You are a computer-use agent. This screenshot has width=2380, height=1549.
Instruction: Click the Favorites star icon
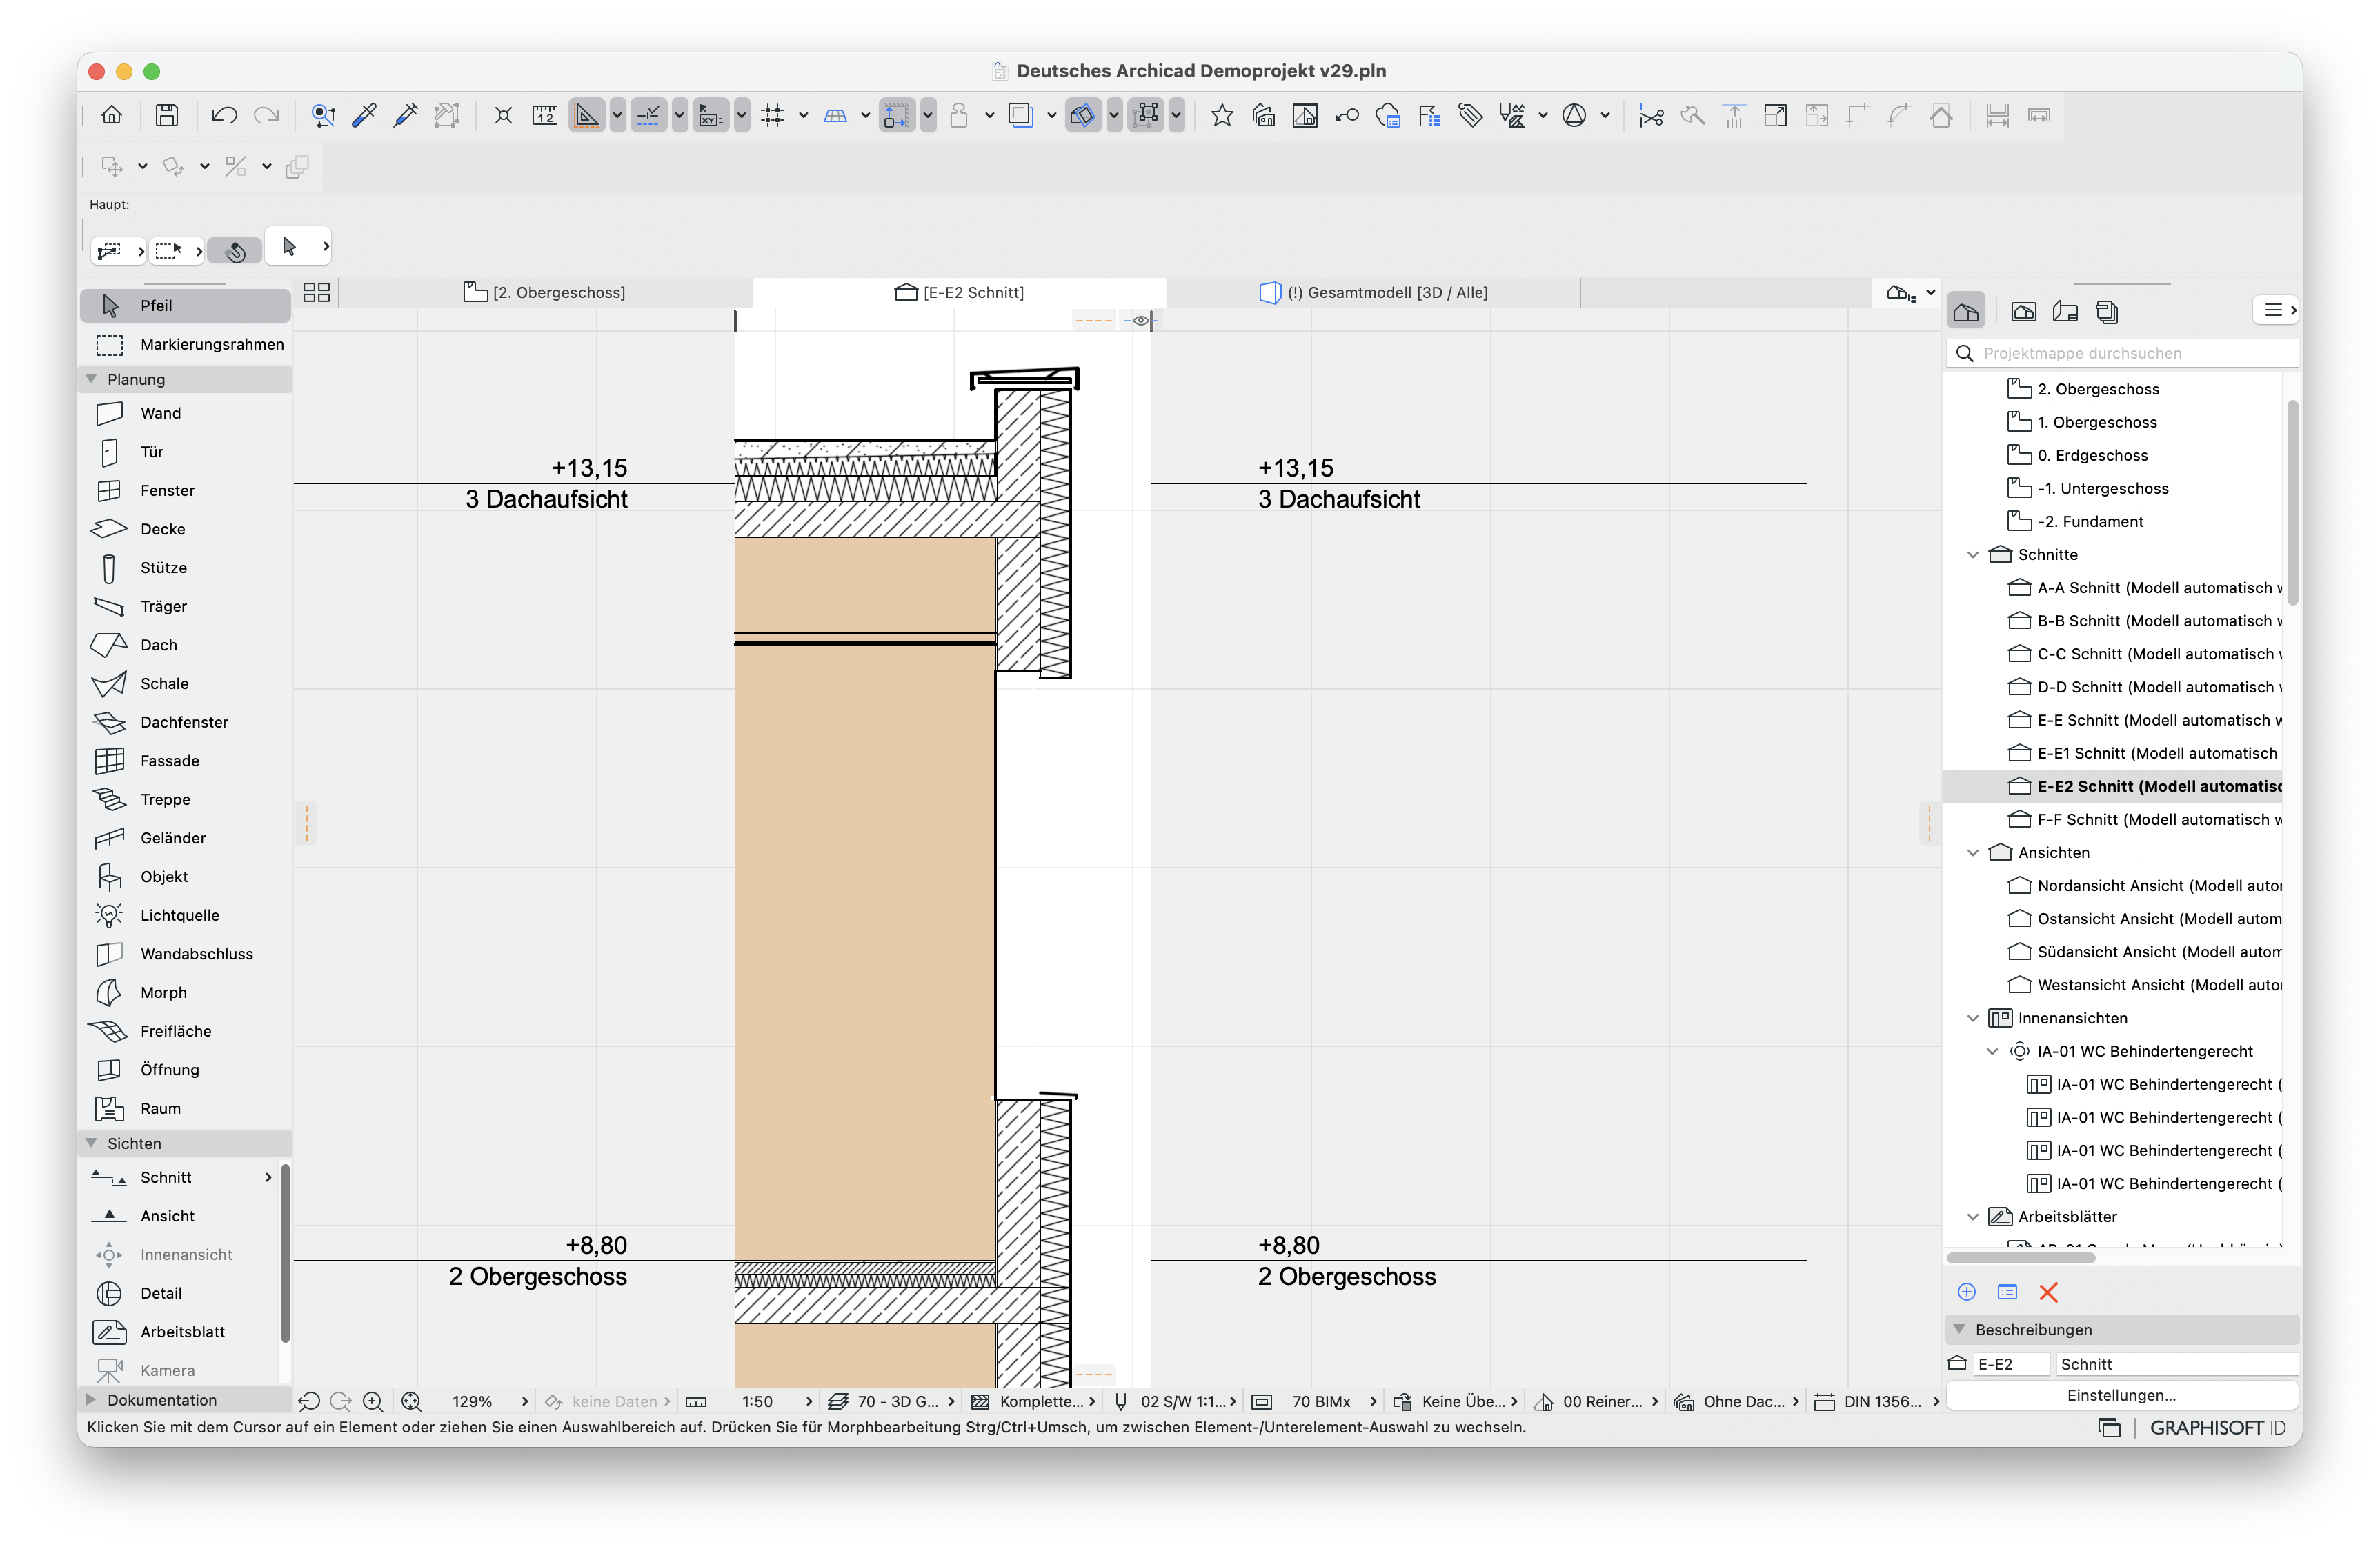[x=1221, y=115]
